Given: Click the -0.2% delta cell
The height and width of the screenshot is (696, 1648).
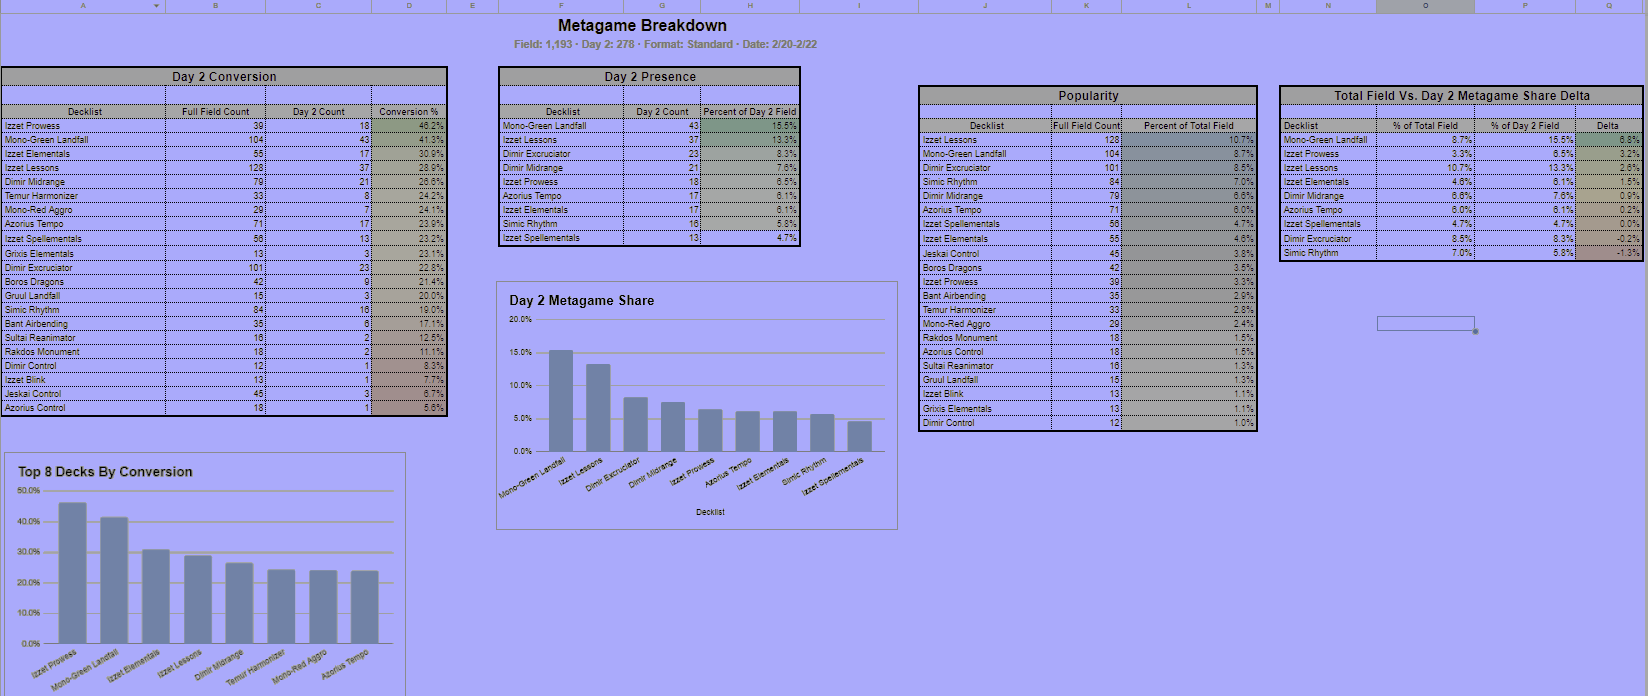Looking at the screenshot, I should [x=1608, y=239].
